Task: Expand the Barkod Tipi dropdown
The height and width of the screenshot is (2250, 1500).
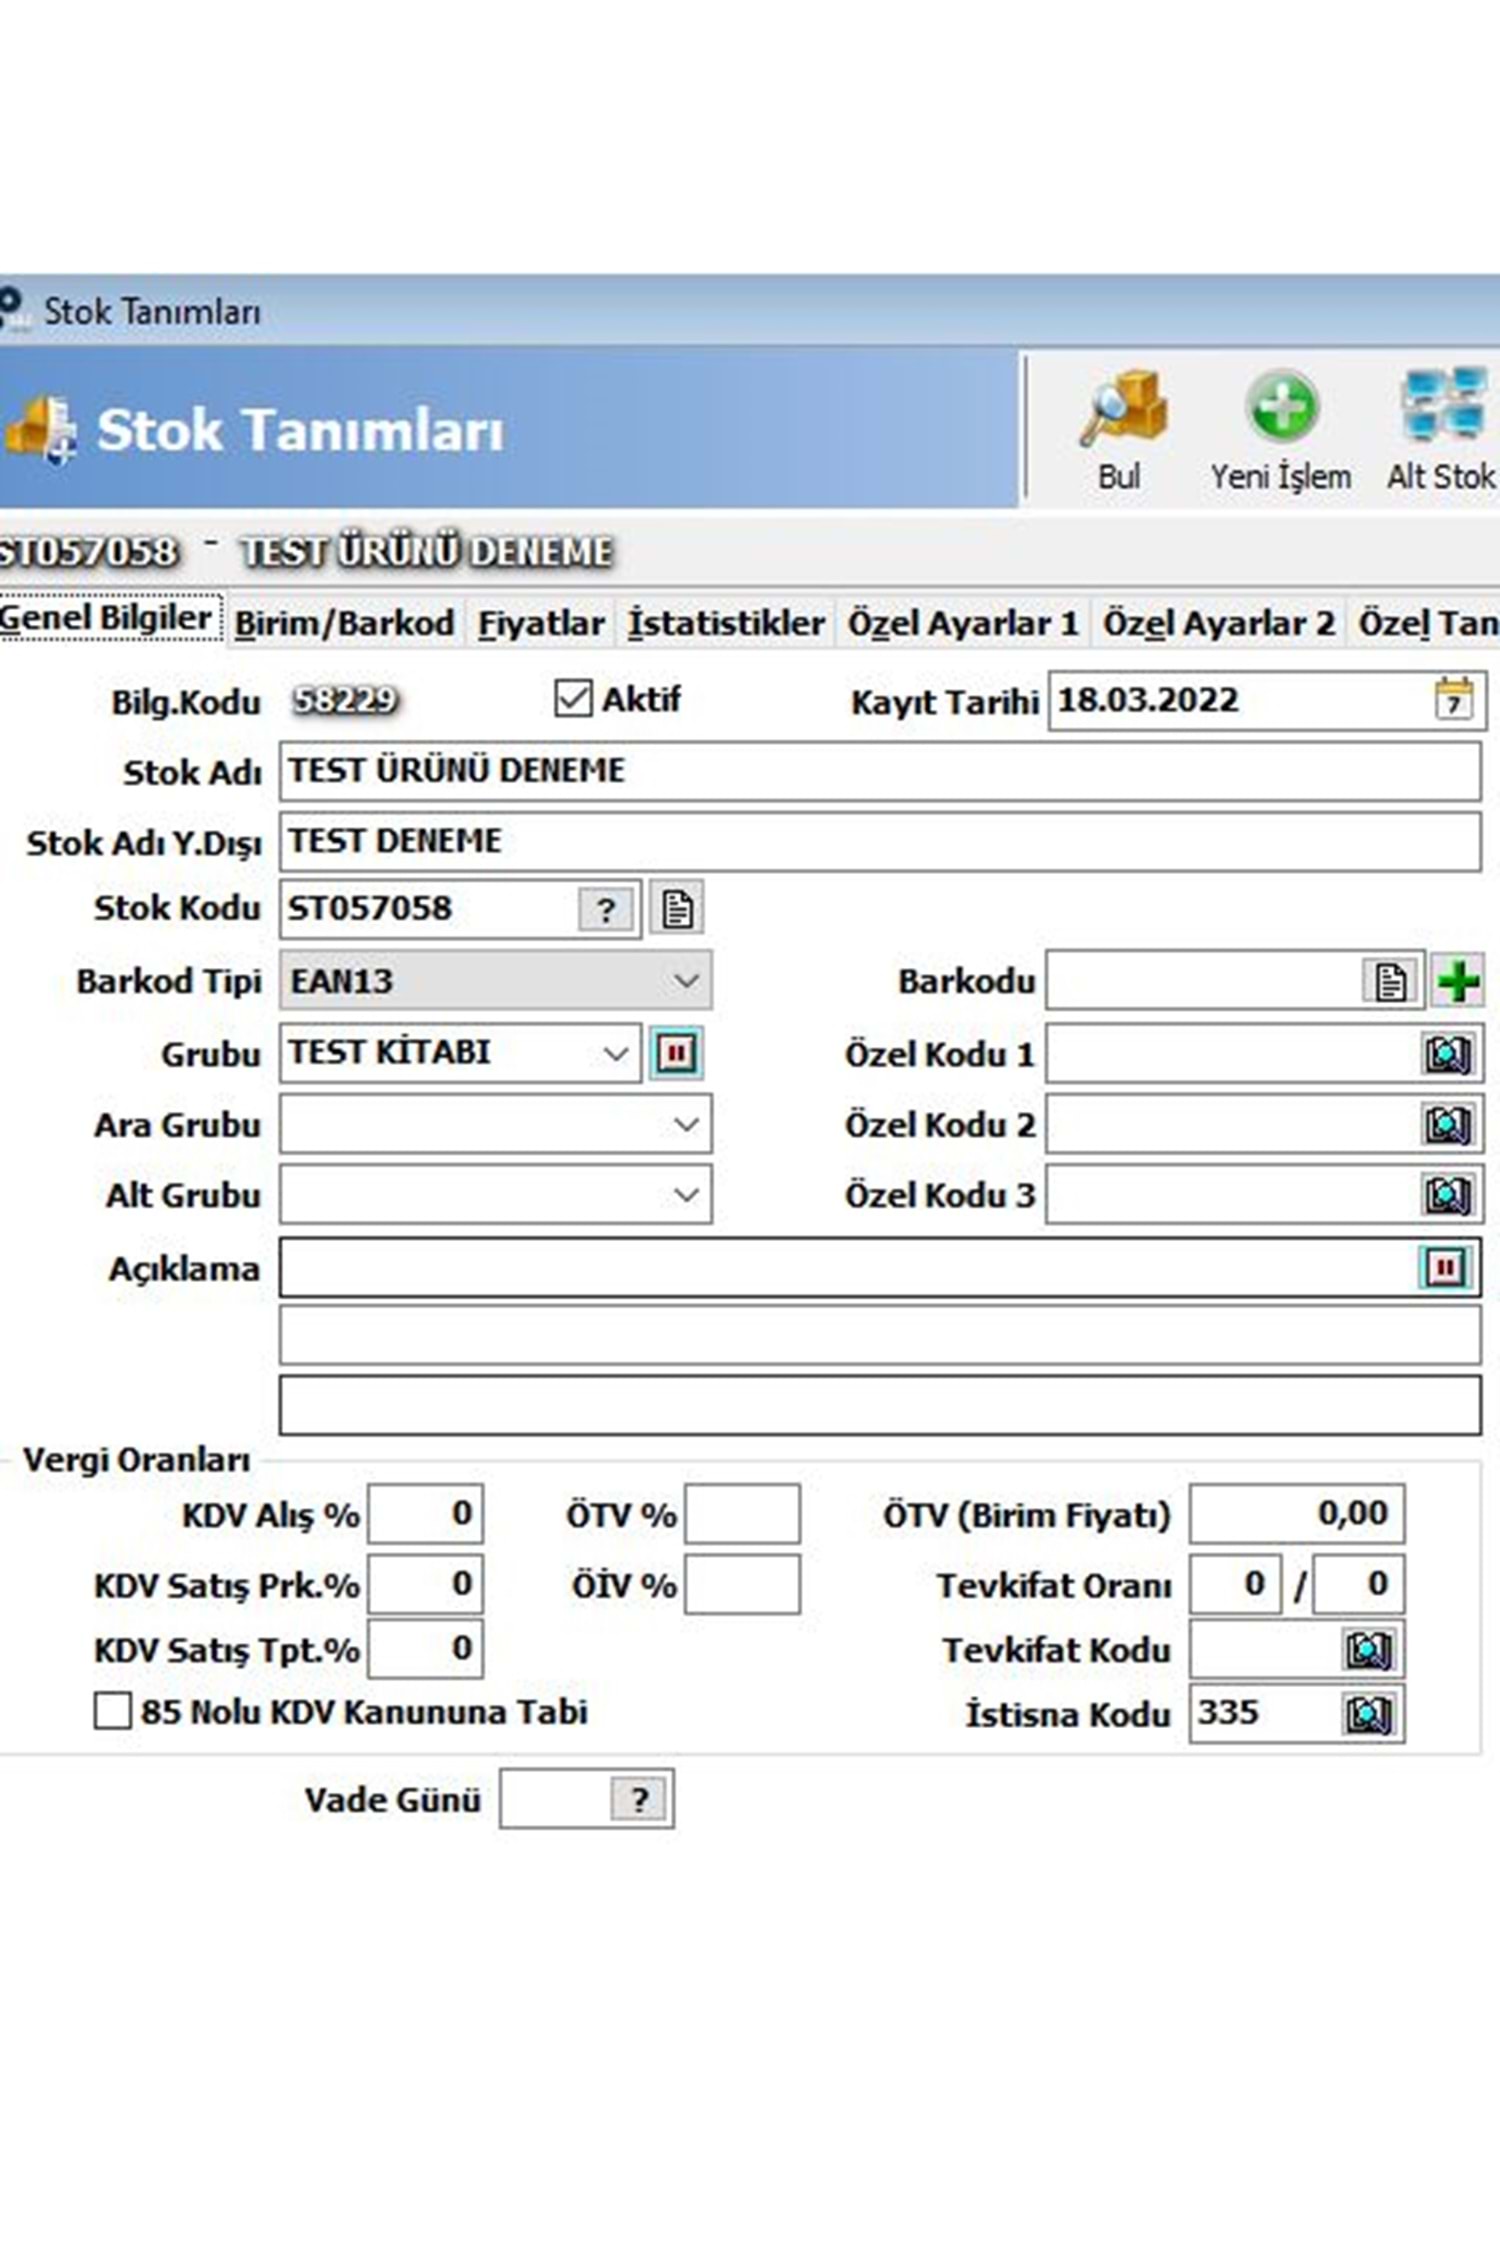Action: pos(686,981)
